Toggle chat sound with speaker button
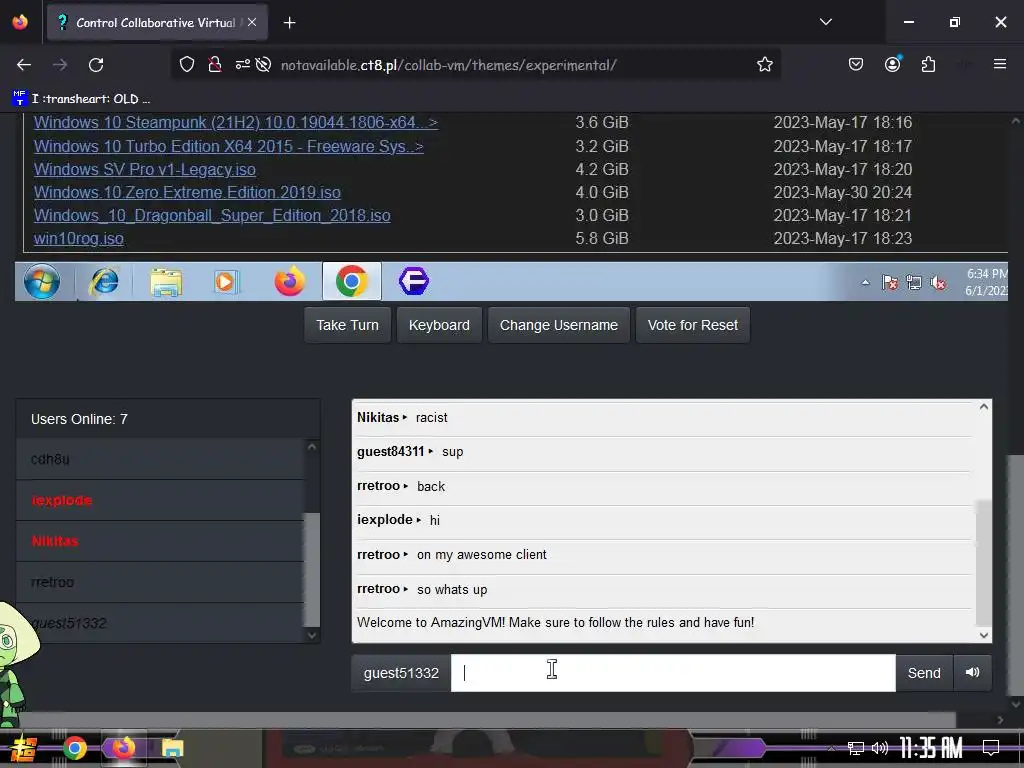The image size is (1024, 768). (972, 673)
